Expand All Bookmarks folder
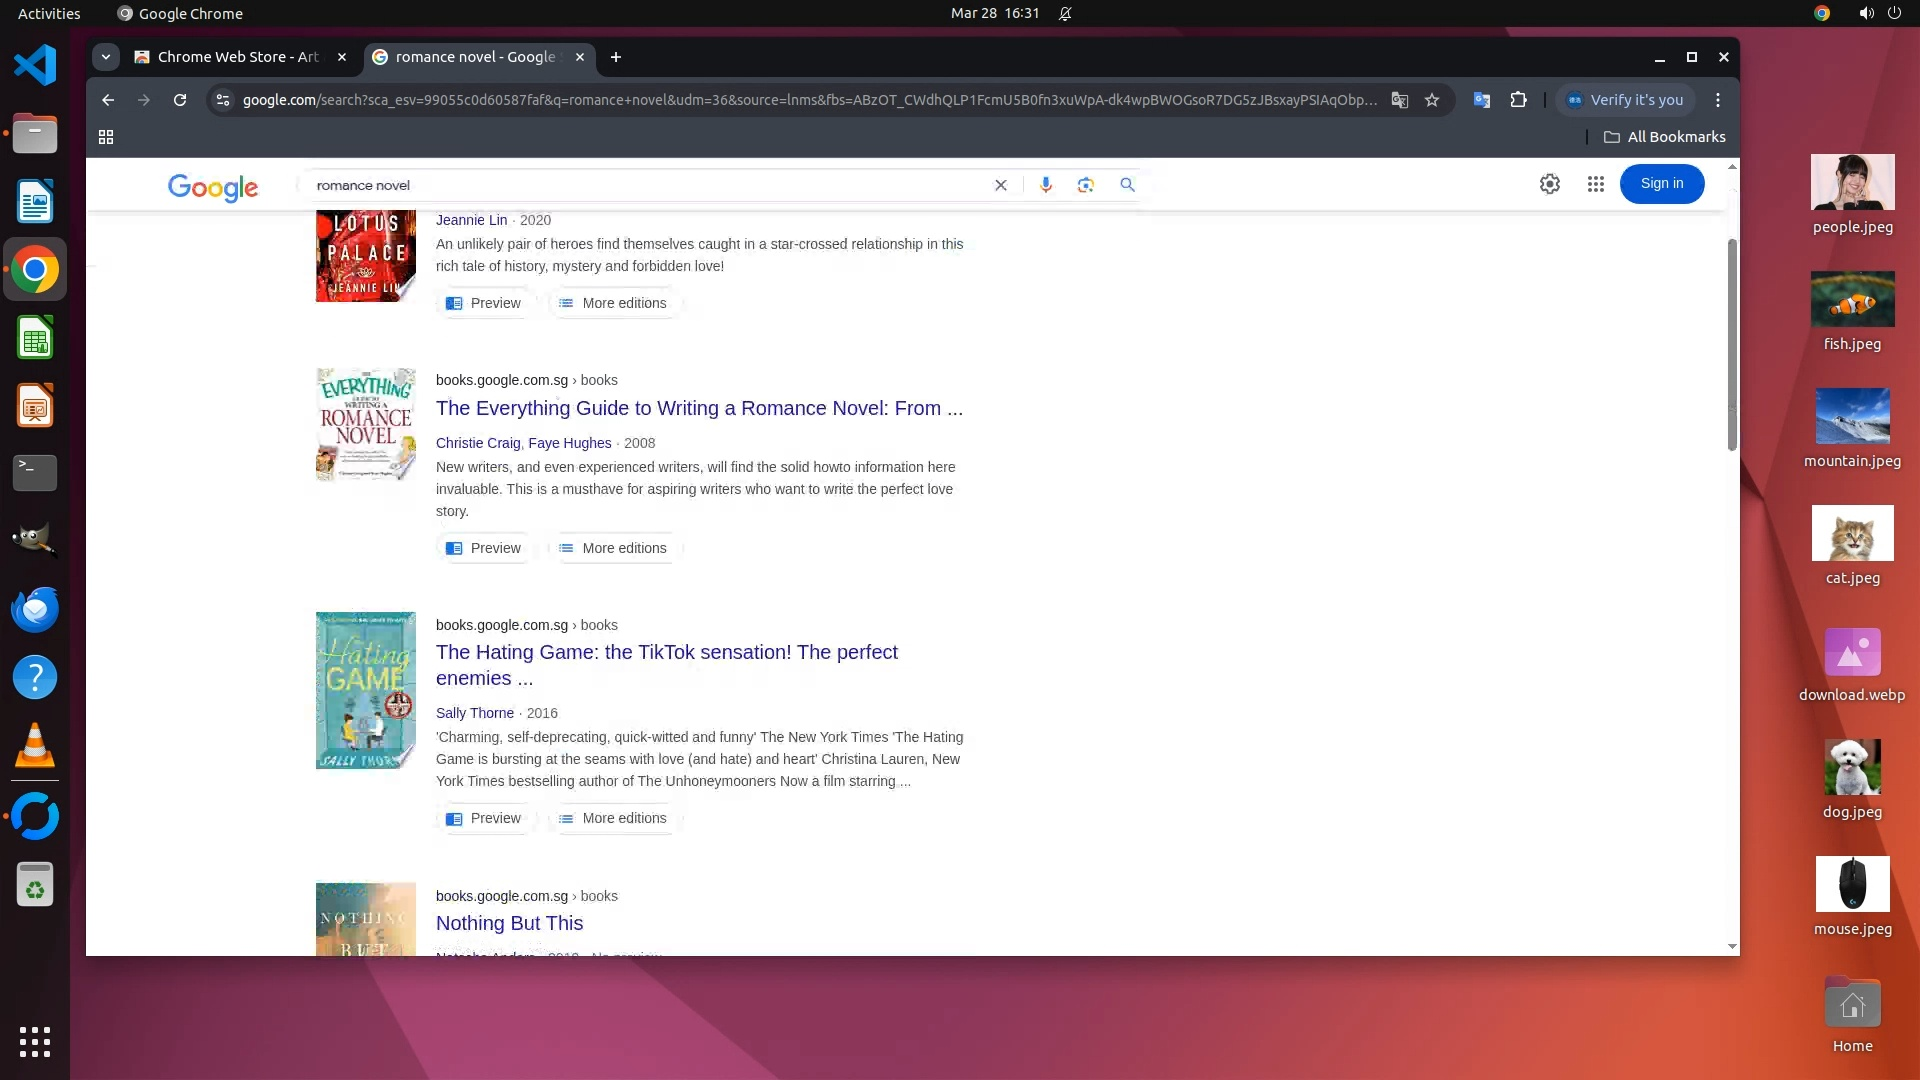 pyautogui.click(x=1665, y=137)
